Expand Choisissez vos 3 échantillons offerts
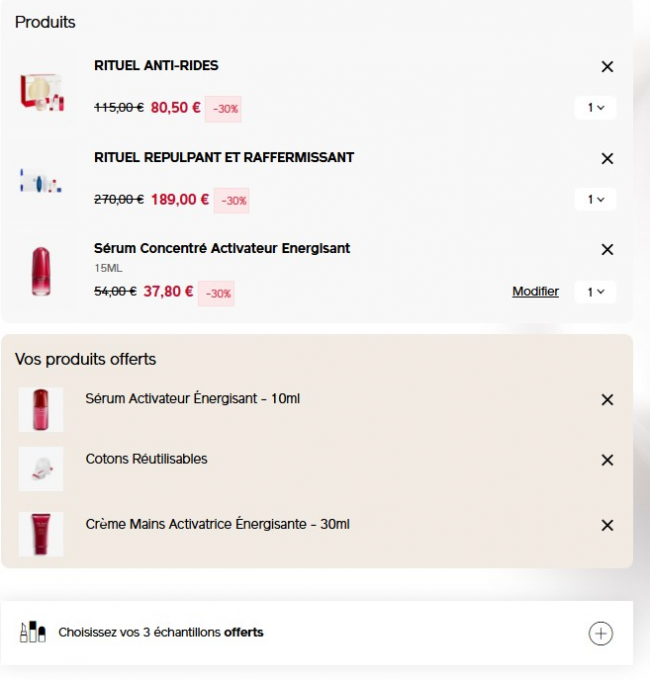Screen dimensions: 650x680 pos(161,632)
